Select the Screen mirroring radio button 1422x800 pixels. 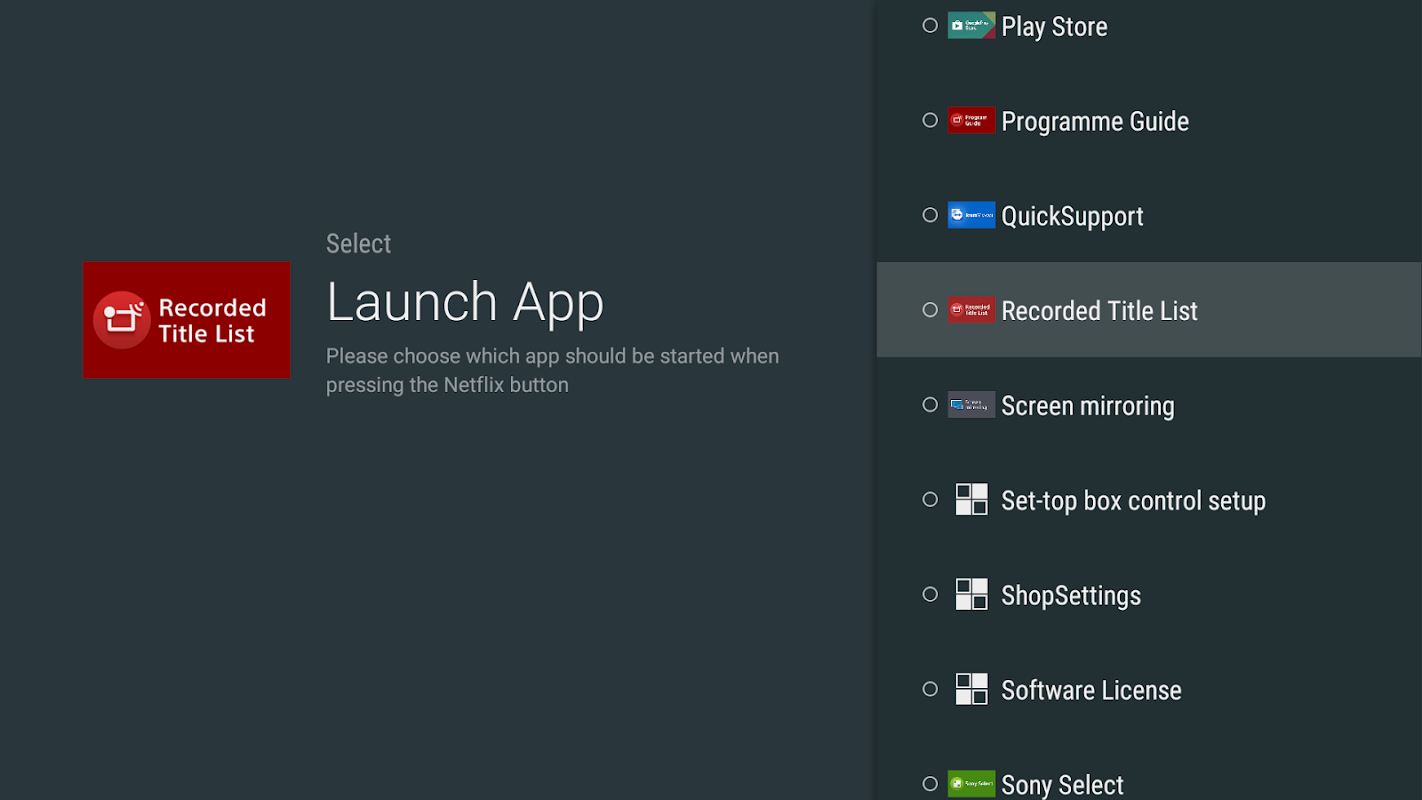pos(930,405)
